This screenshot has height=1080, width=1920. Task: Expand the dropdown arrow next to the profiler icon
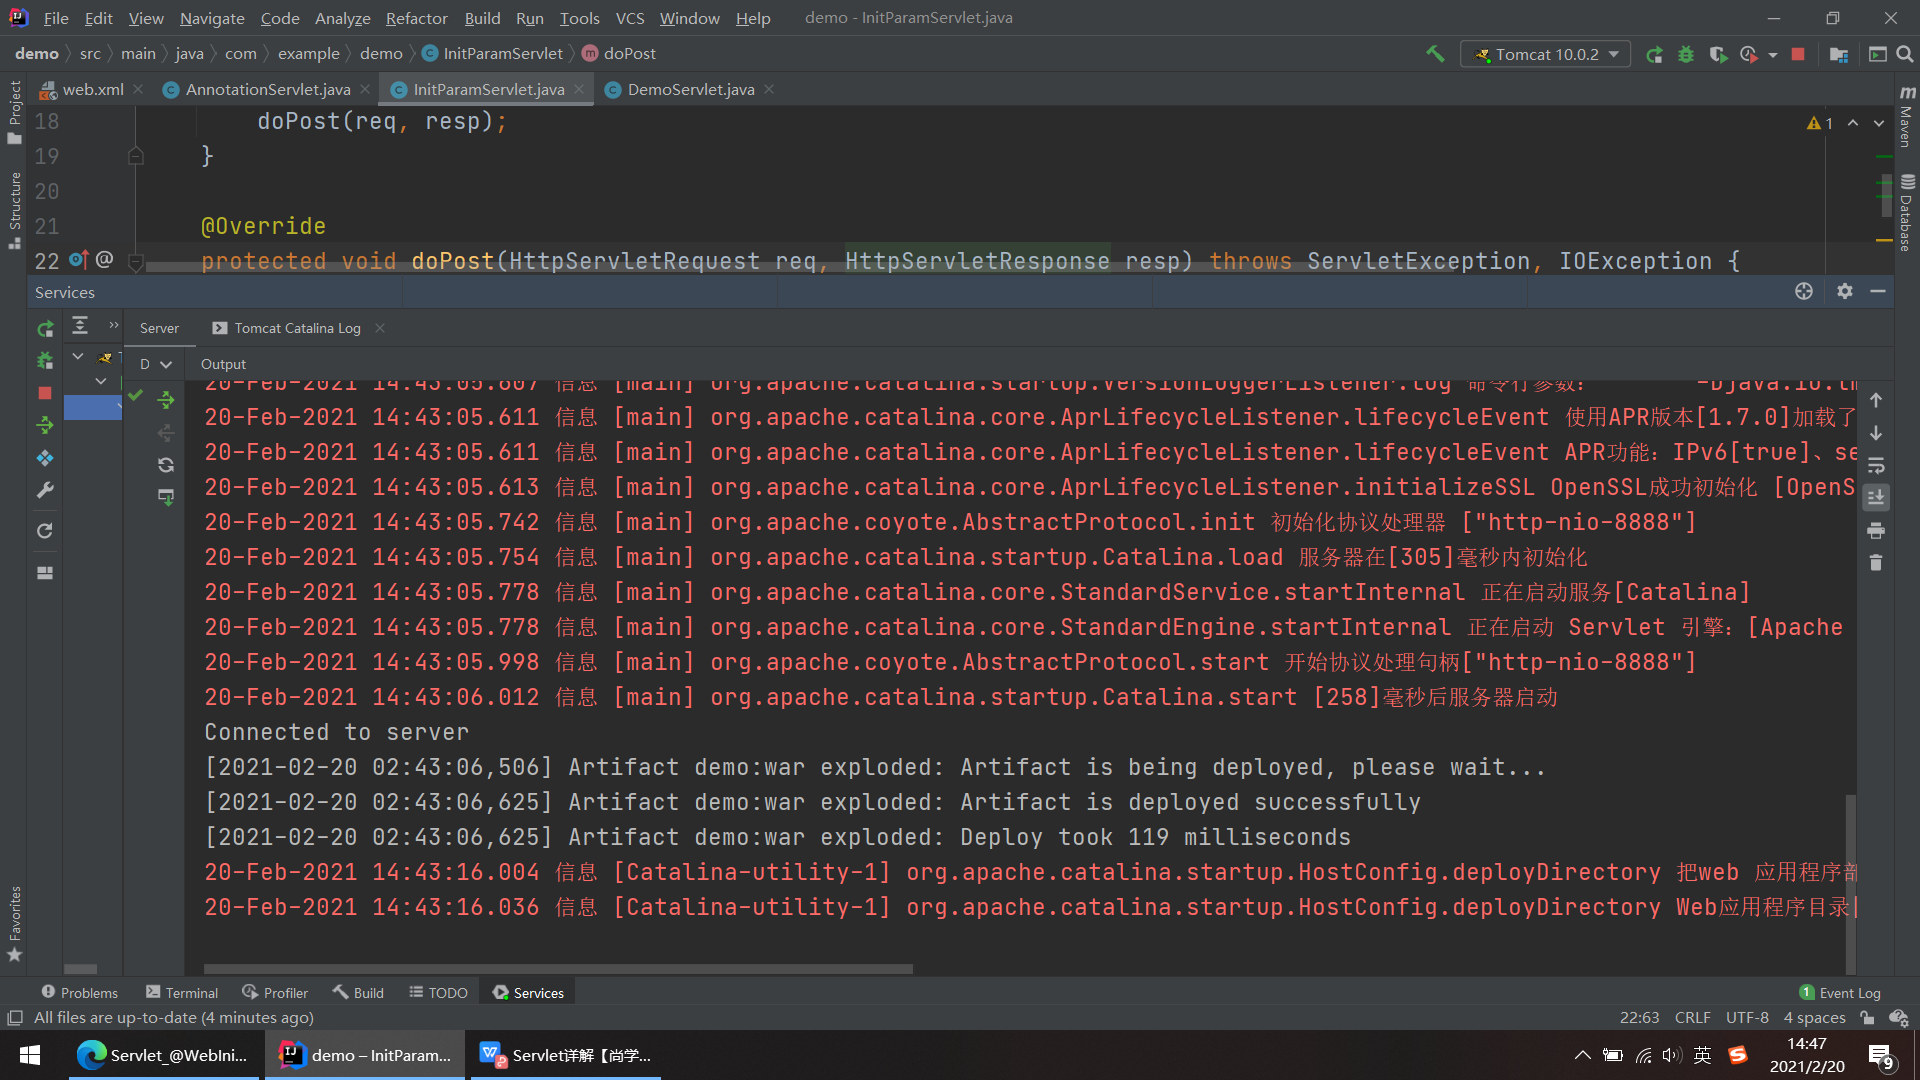pos(1773,55)
